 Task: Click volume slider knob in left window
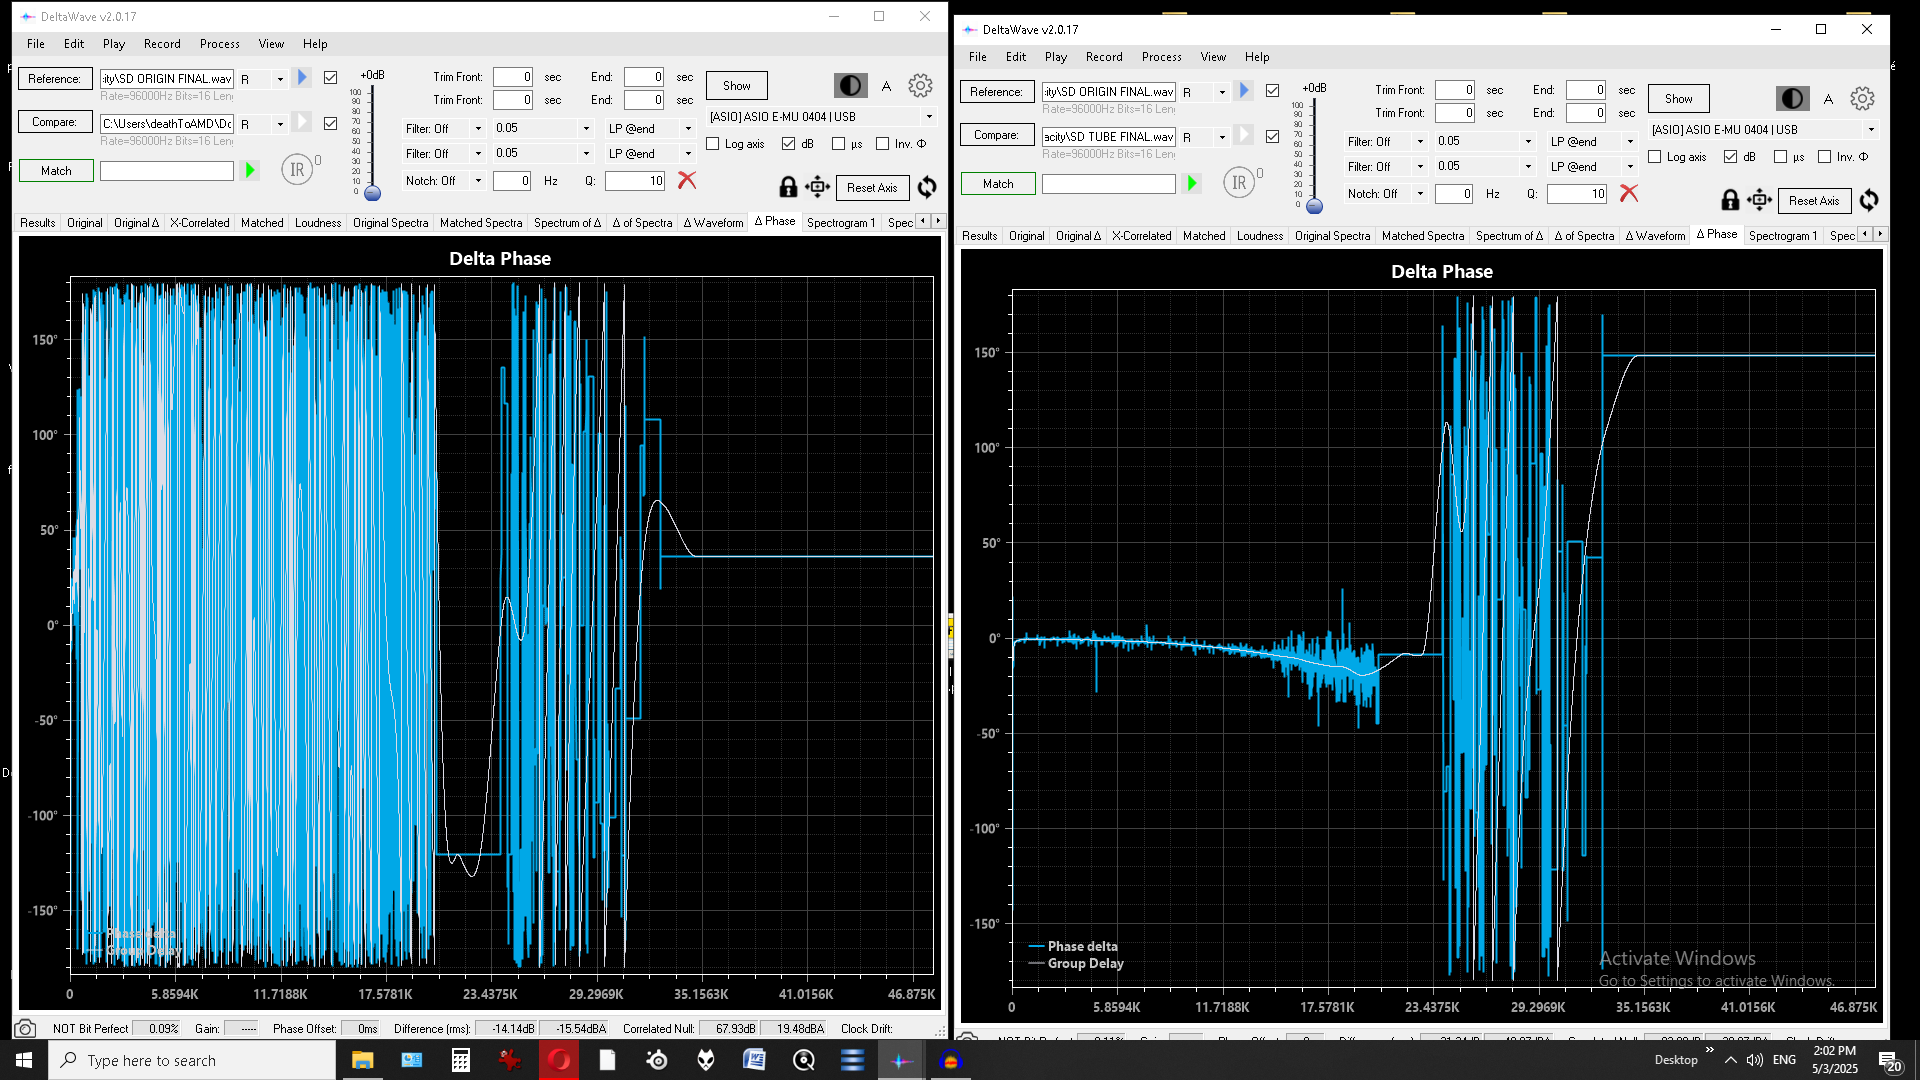click(x=373, y=193)
